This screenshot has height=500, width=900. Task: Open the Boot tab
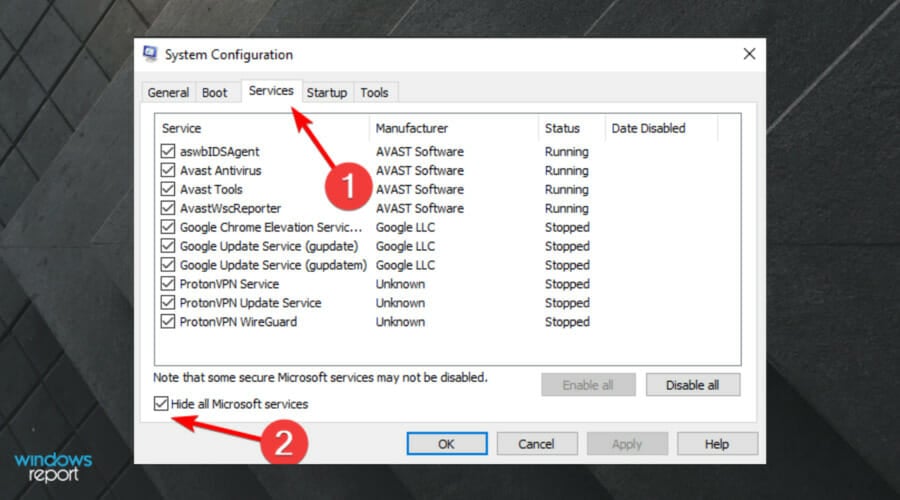(x=215, y=92)
